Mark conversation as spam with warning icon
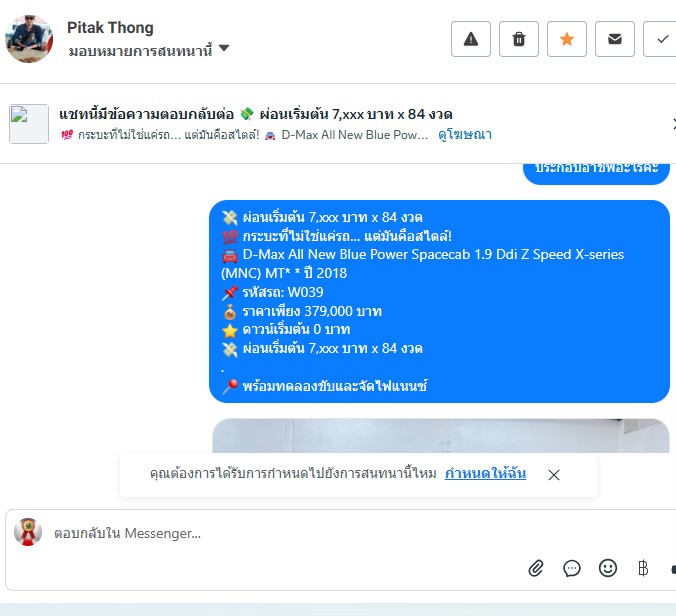 (x=471, y=39)
